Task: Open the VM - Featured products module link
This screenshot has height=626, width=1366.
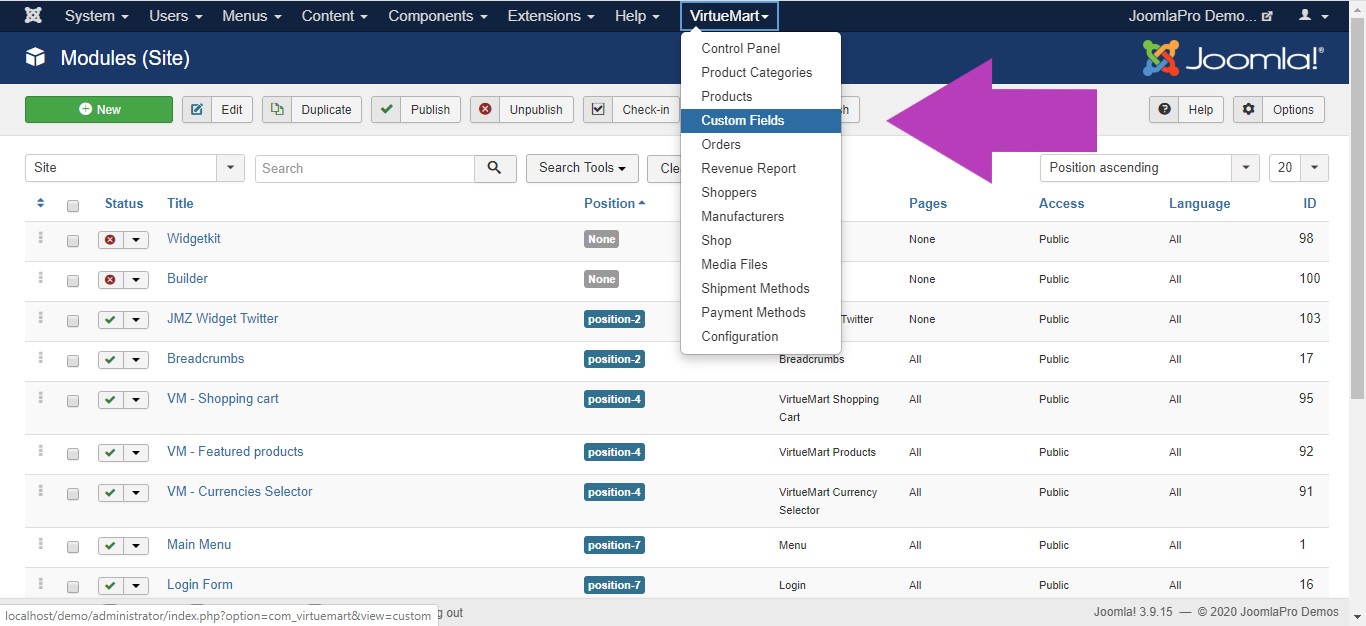Action: point(235,451)
